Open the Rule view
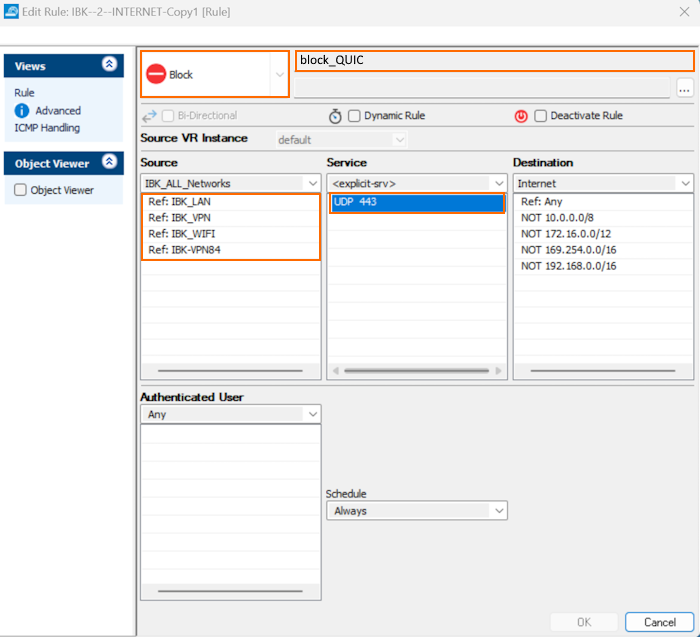 click(24, 93)
